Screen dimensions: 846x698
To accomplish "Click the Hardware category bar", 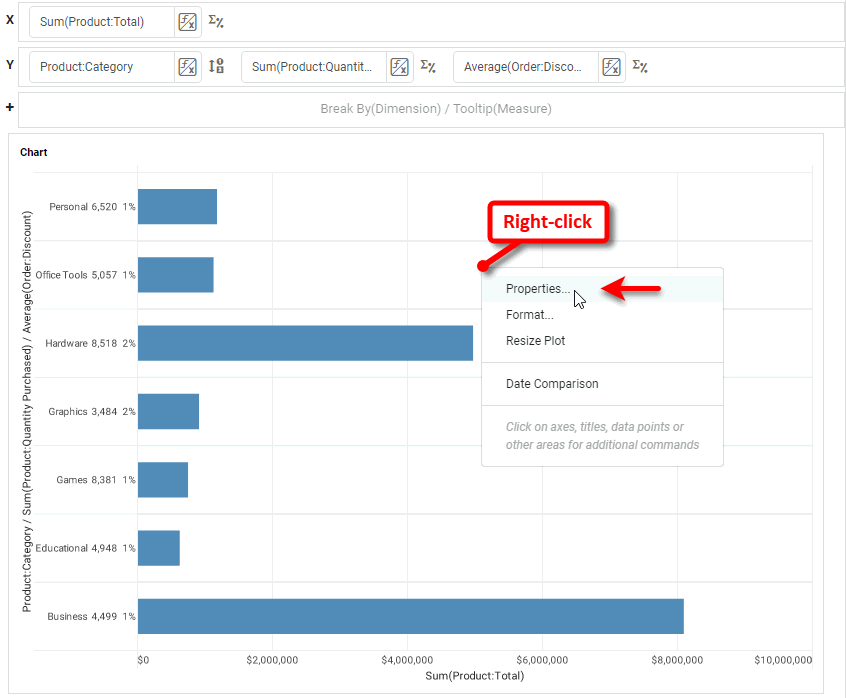I will tap(300, 343).
